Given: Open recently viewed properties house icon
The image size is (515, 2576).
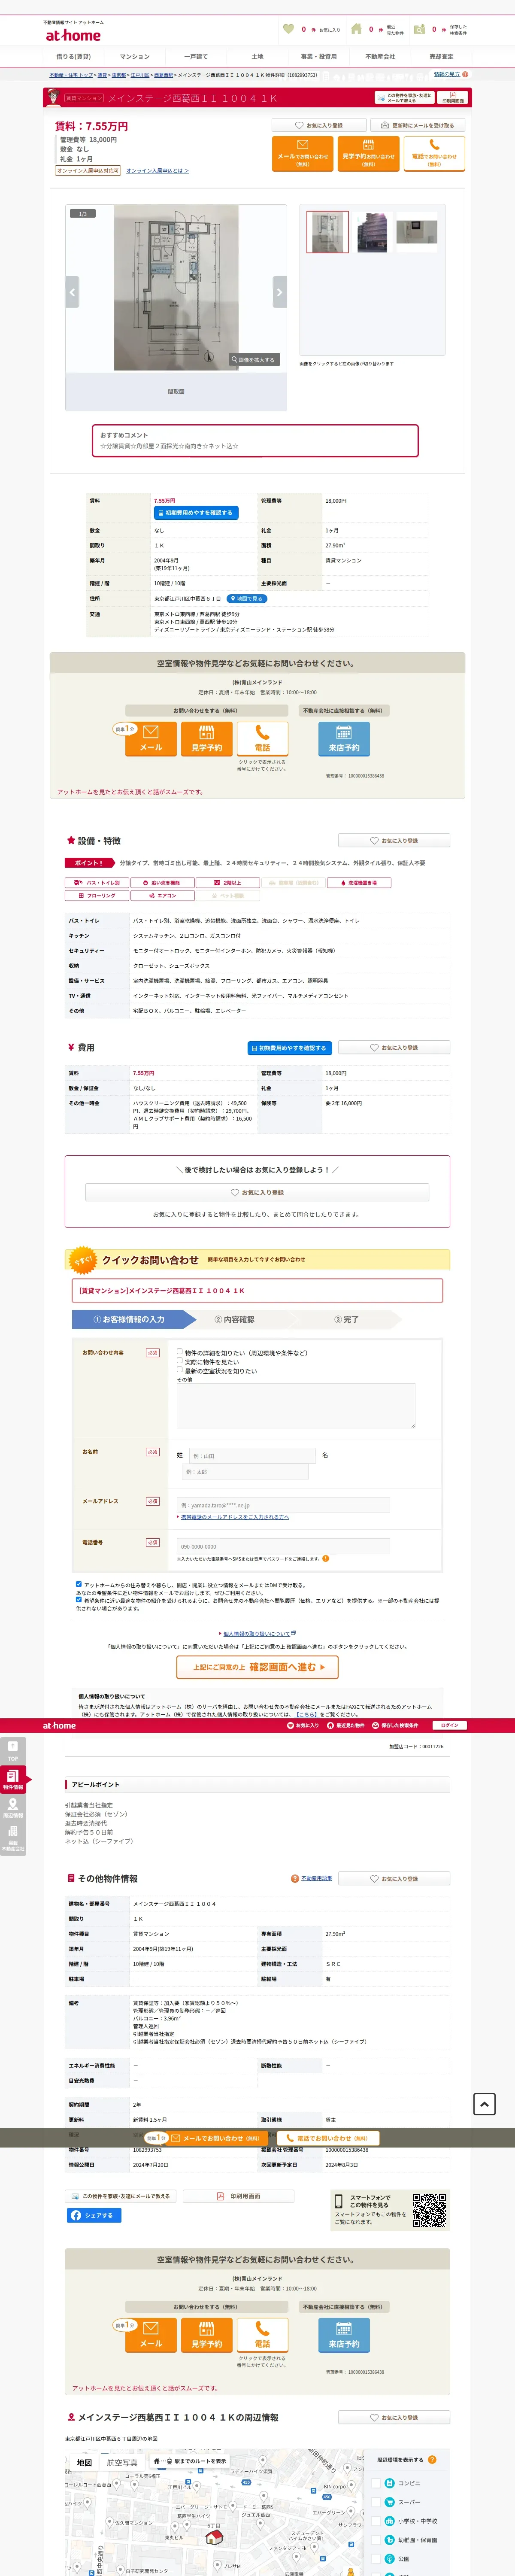Looking at the screenshot, I should coord(356,29).
